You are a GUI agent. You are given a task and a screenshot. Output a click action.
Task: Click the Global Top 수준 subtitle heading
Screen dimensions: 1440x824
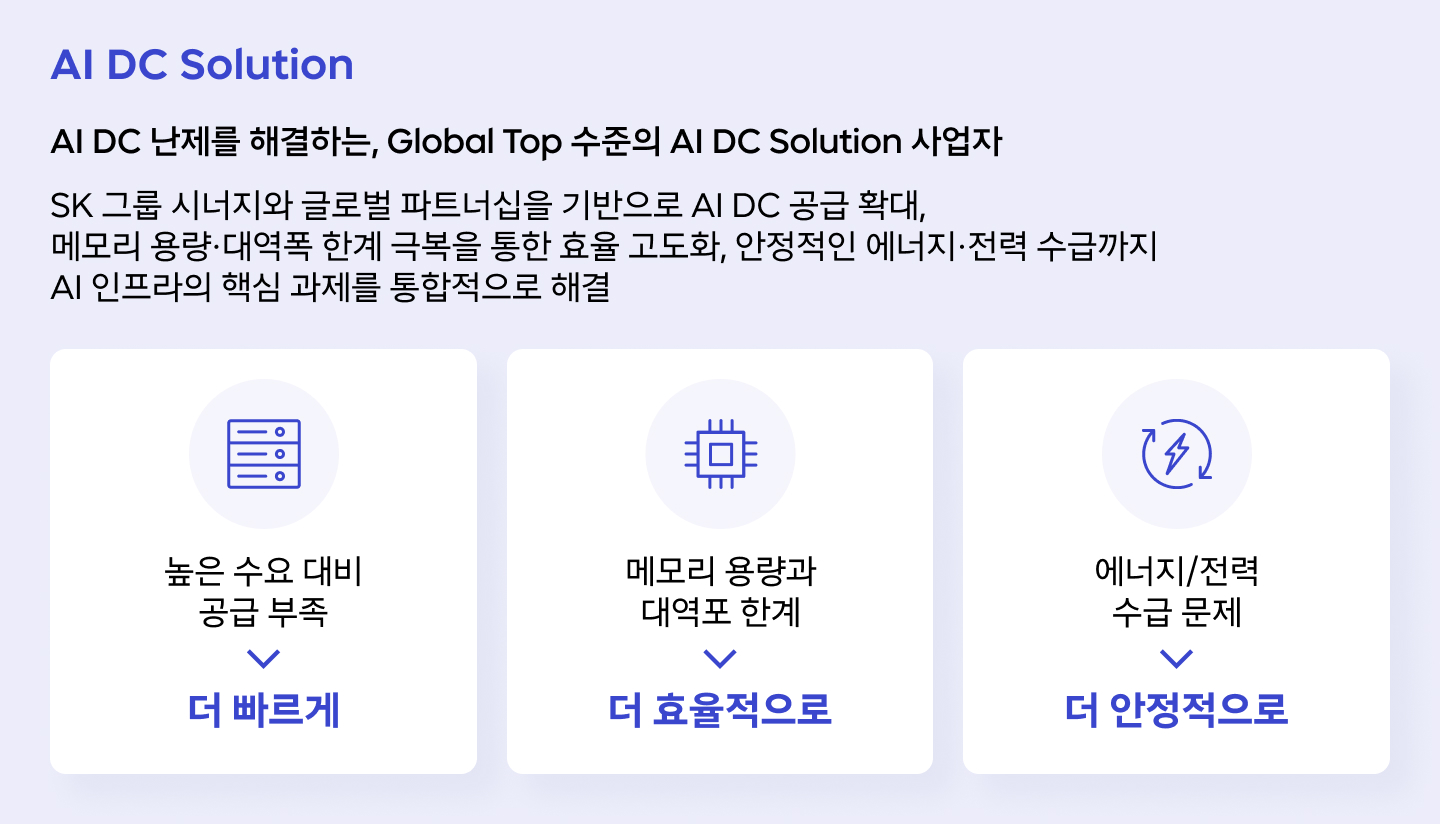tap(526, 142)
